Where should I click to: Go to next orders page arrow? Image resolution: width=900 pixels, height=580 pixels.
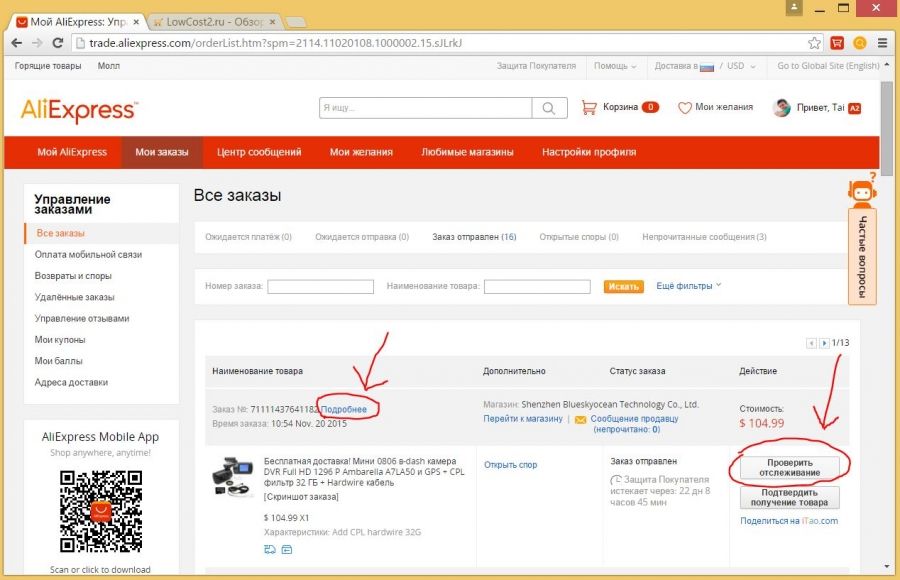(x=824, y=343)
